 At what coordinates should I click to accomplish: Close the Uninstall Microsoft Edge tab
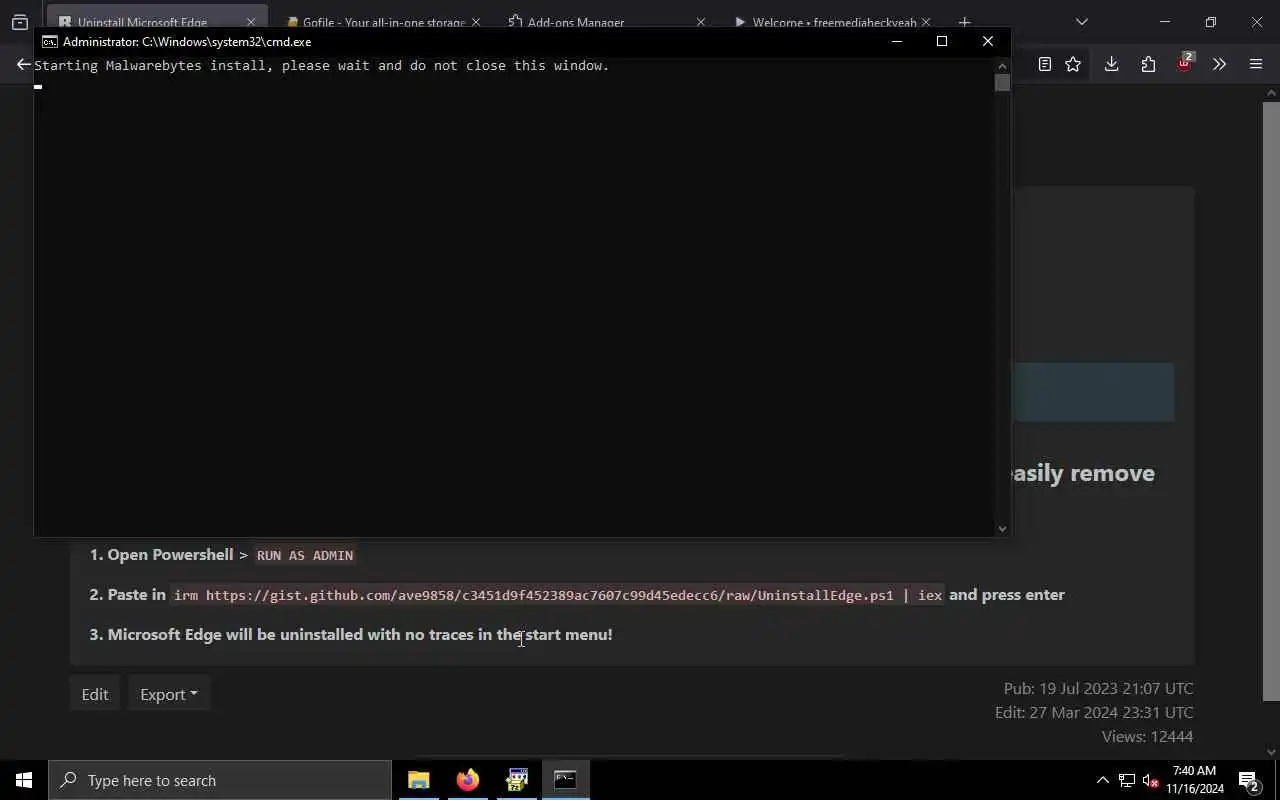tap(251, 22)
